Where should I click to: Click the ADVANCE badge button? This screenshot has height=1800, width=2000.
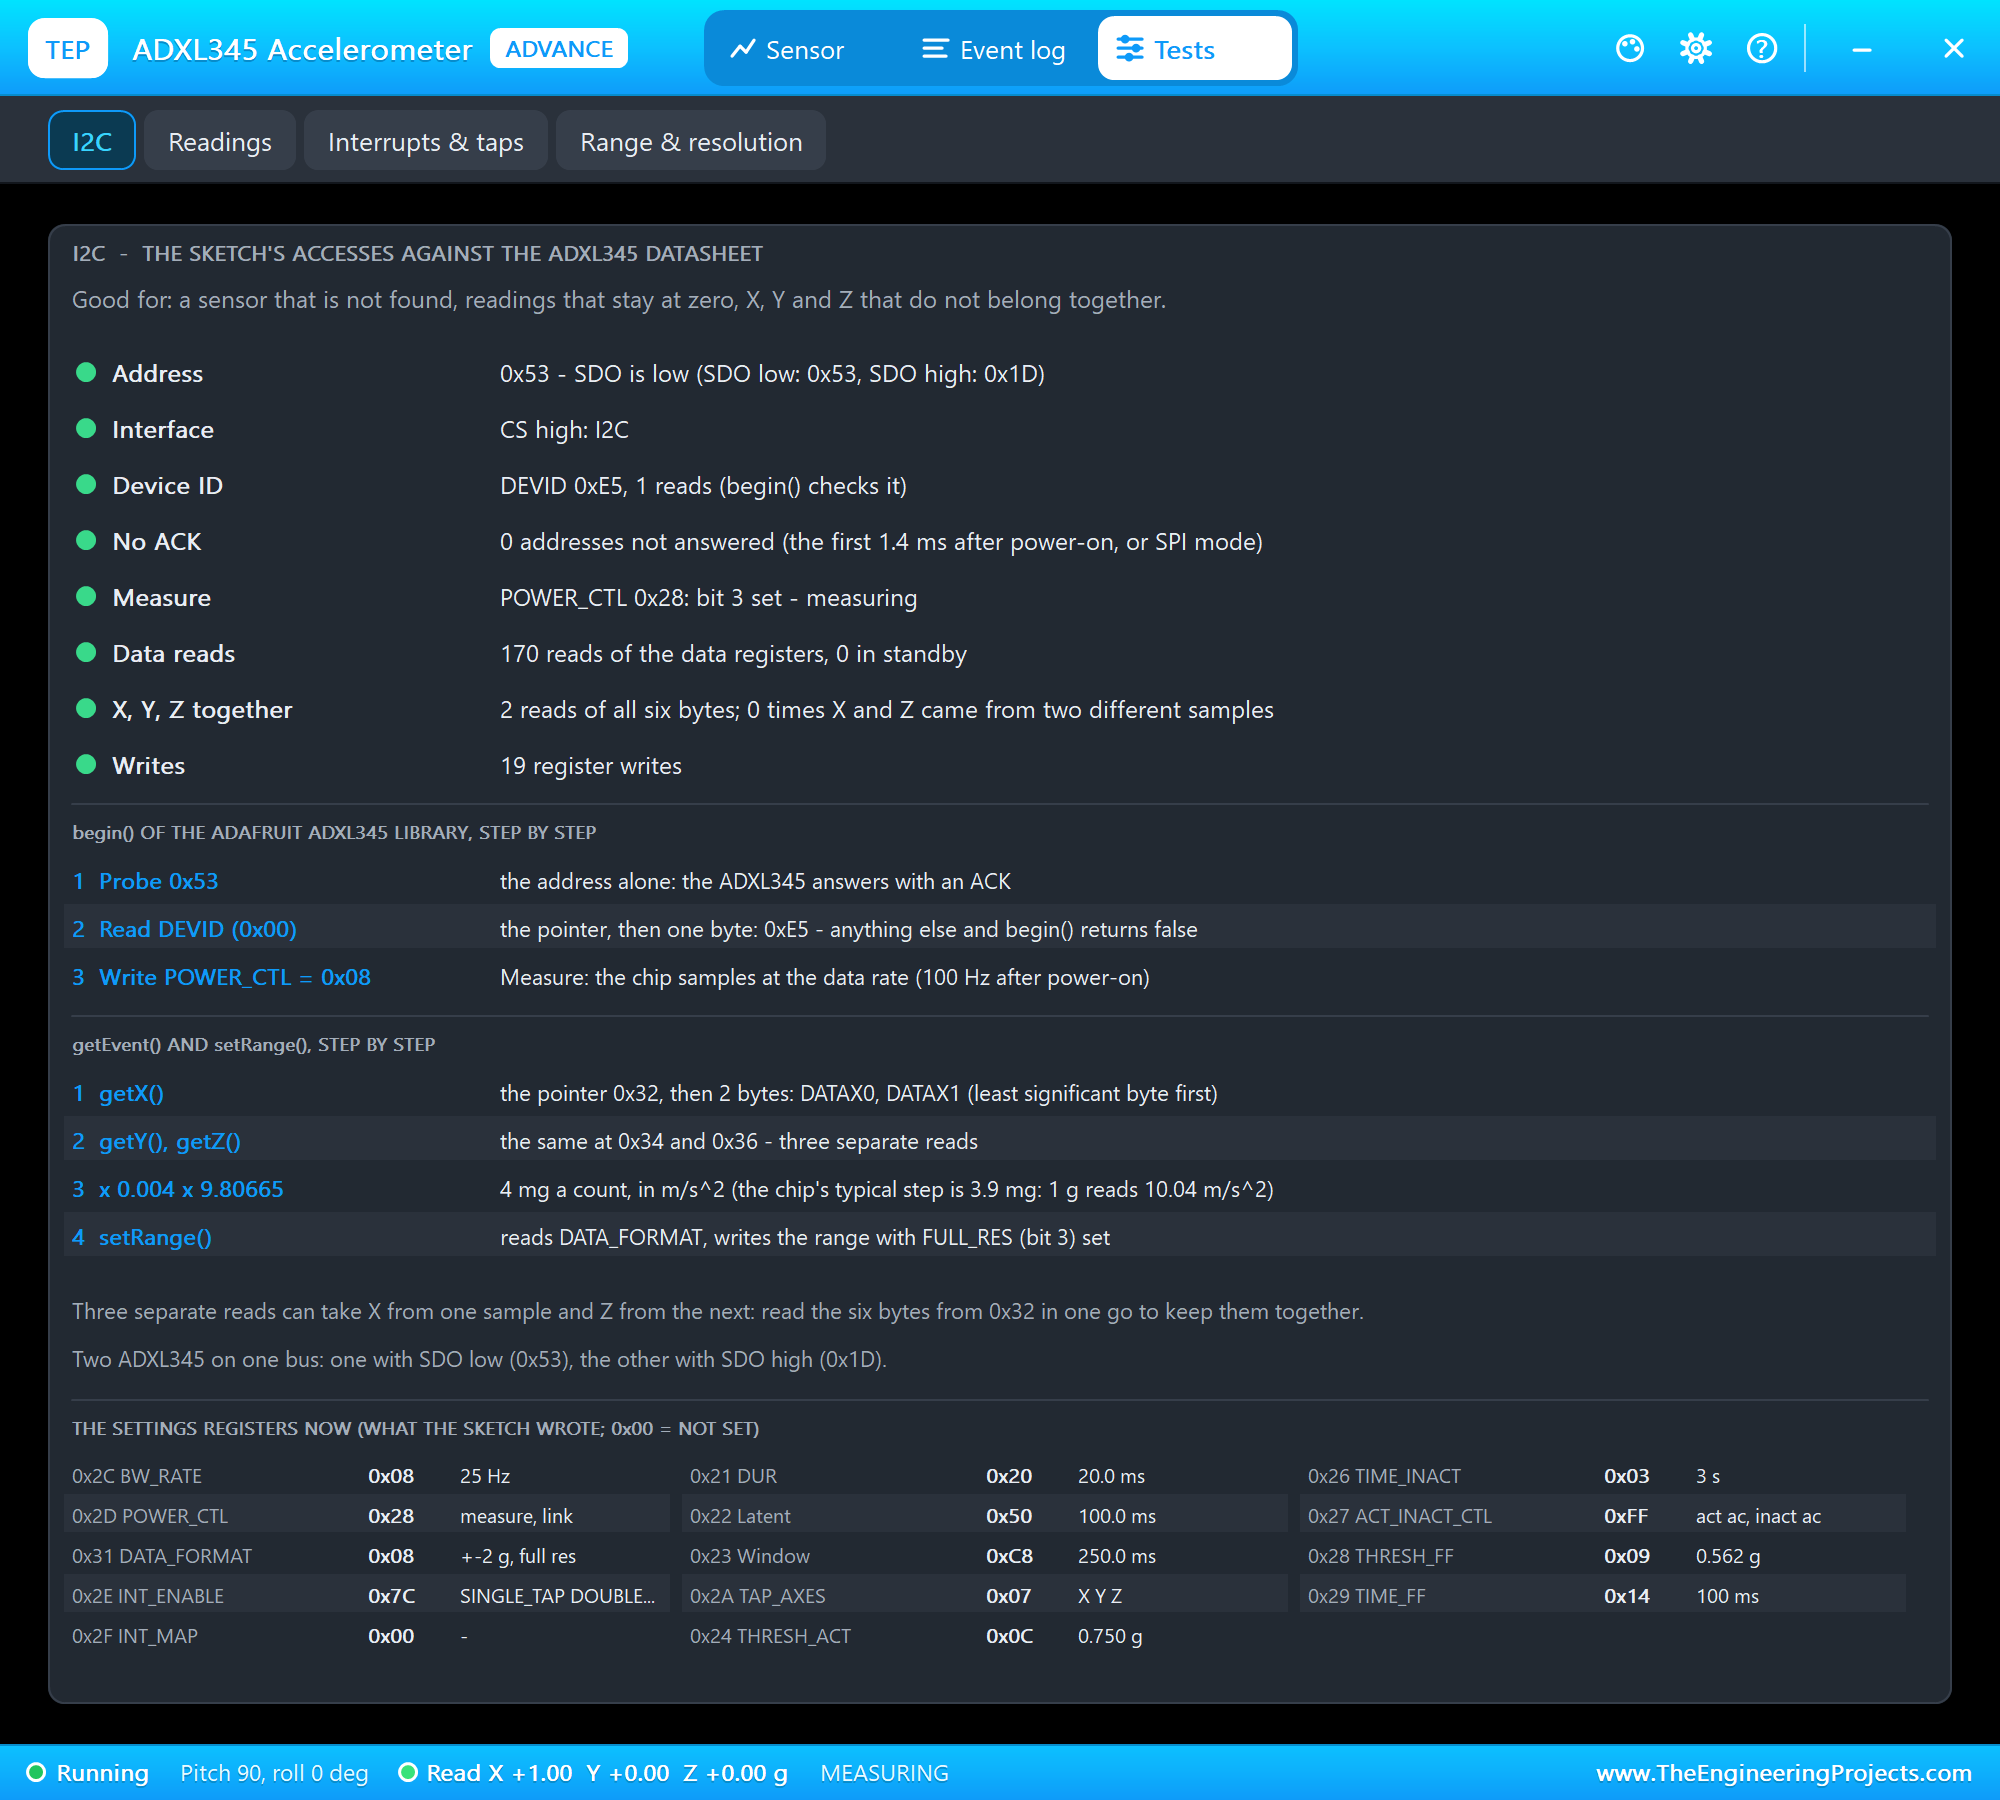[x=559, y=49]
